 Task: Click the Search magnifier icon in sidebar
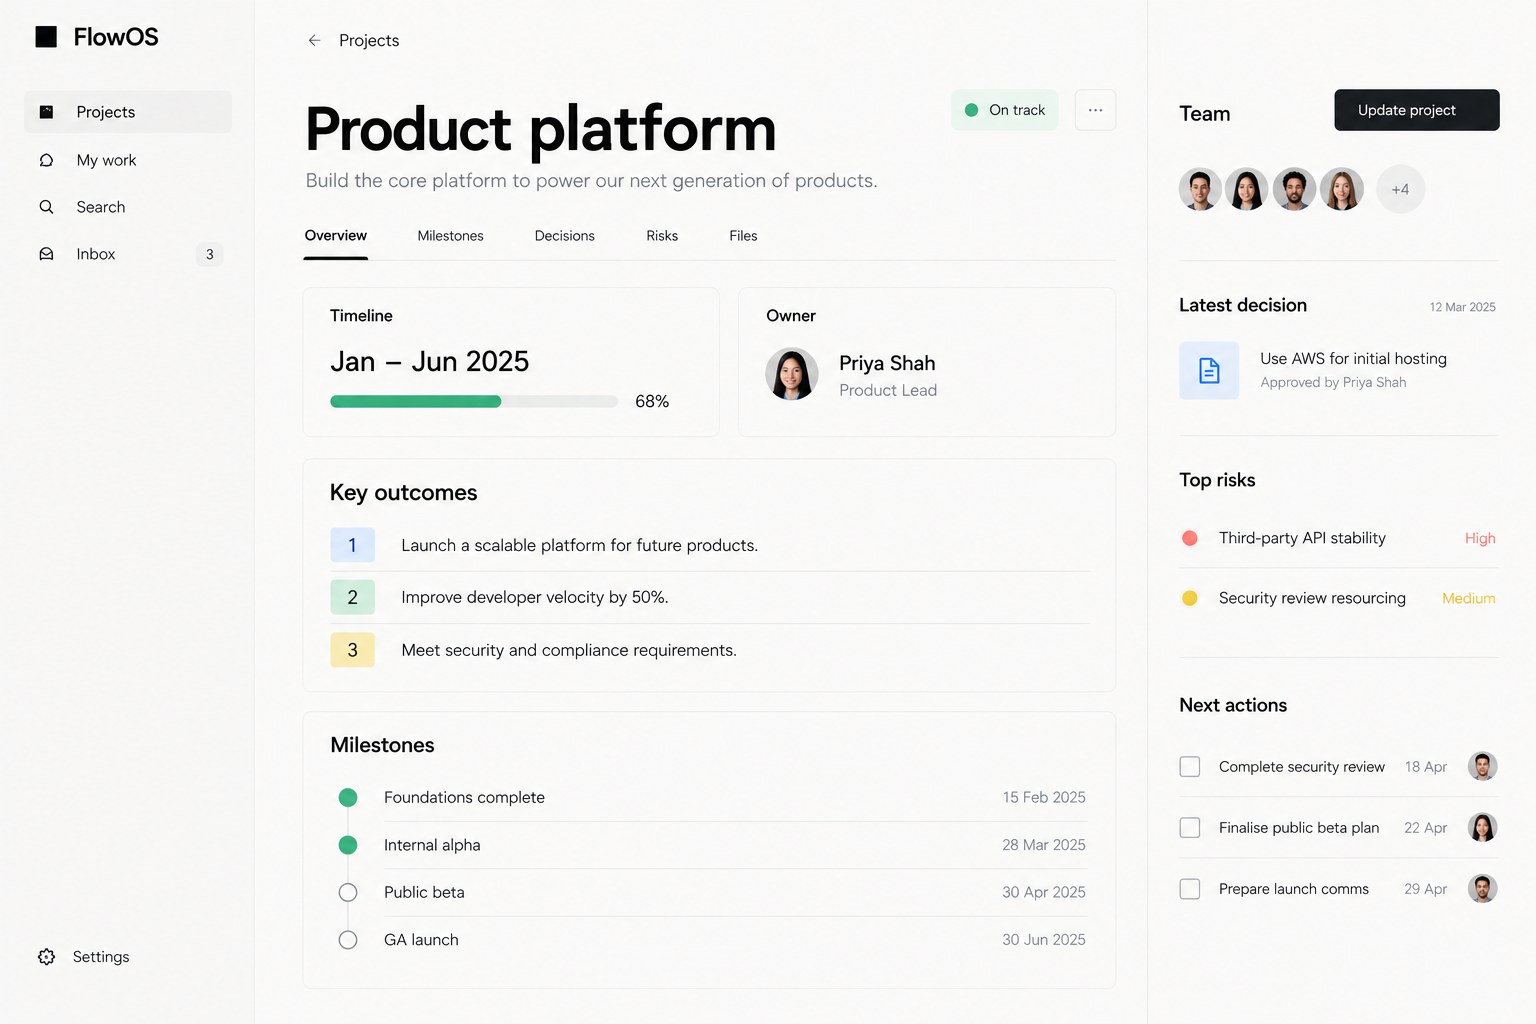click(46, 207)
